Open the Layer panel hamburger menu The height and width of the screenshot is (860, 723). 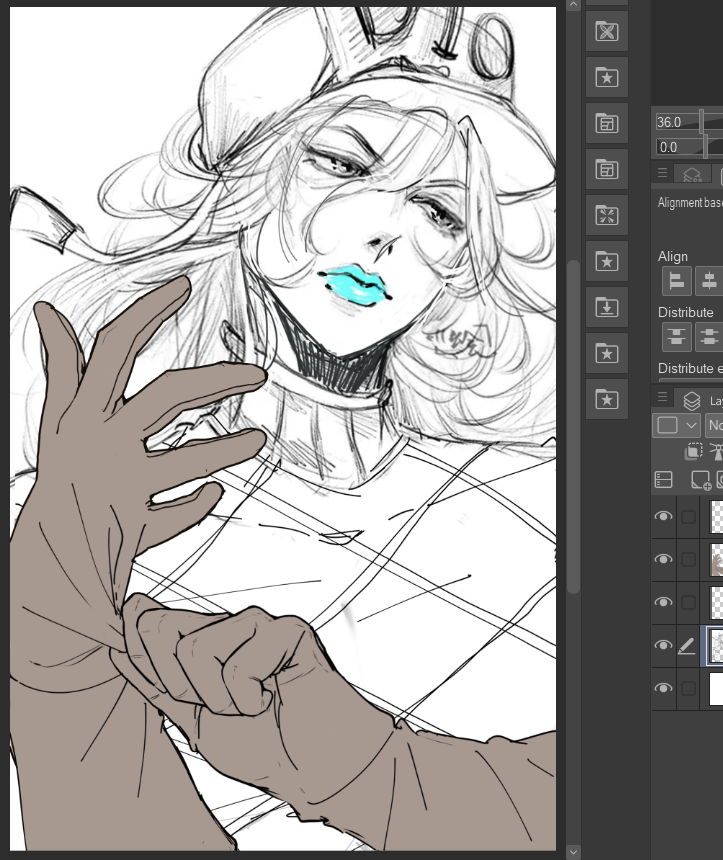pos(662,397)
